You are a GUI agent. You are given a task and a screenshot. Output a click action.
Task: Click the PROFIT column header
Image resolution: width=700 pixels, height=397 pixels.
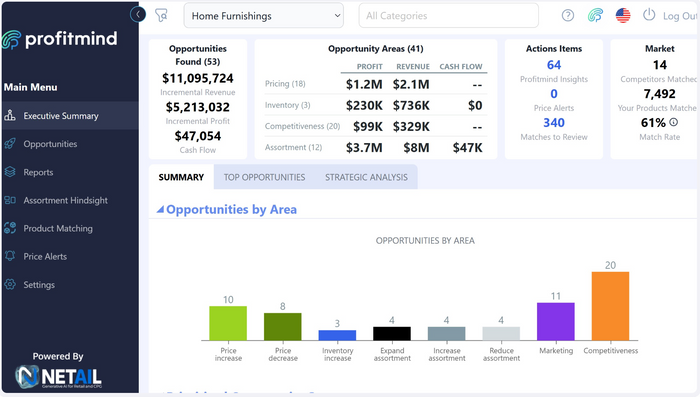pyautogui.click(x=370, y=67)
